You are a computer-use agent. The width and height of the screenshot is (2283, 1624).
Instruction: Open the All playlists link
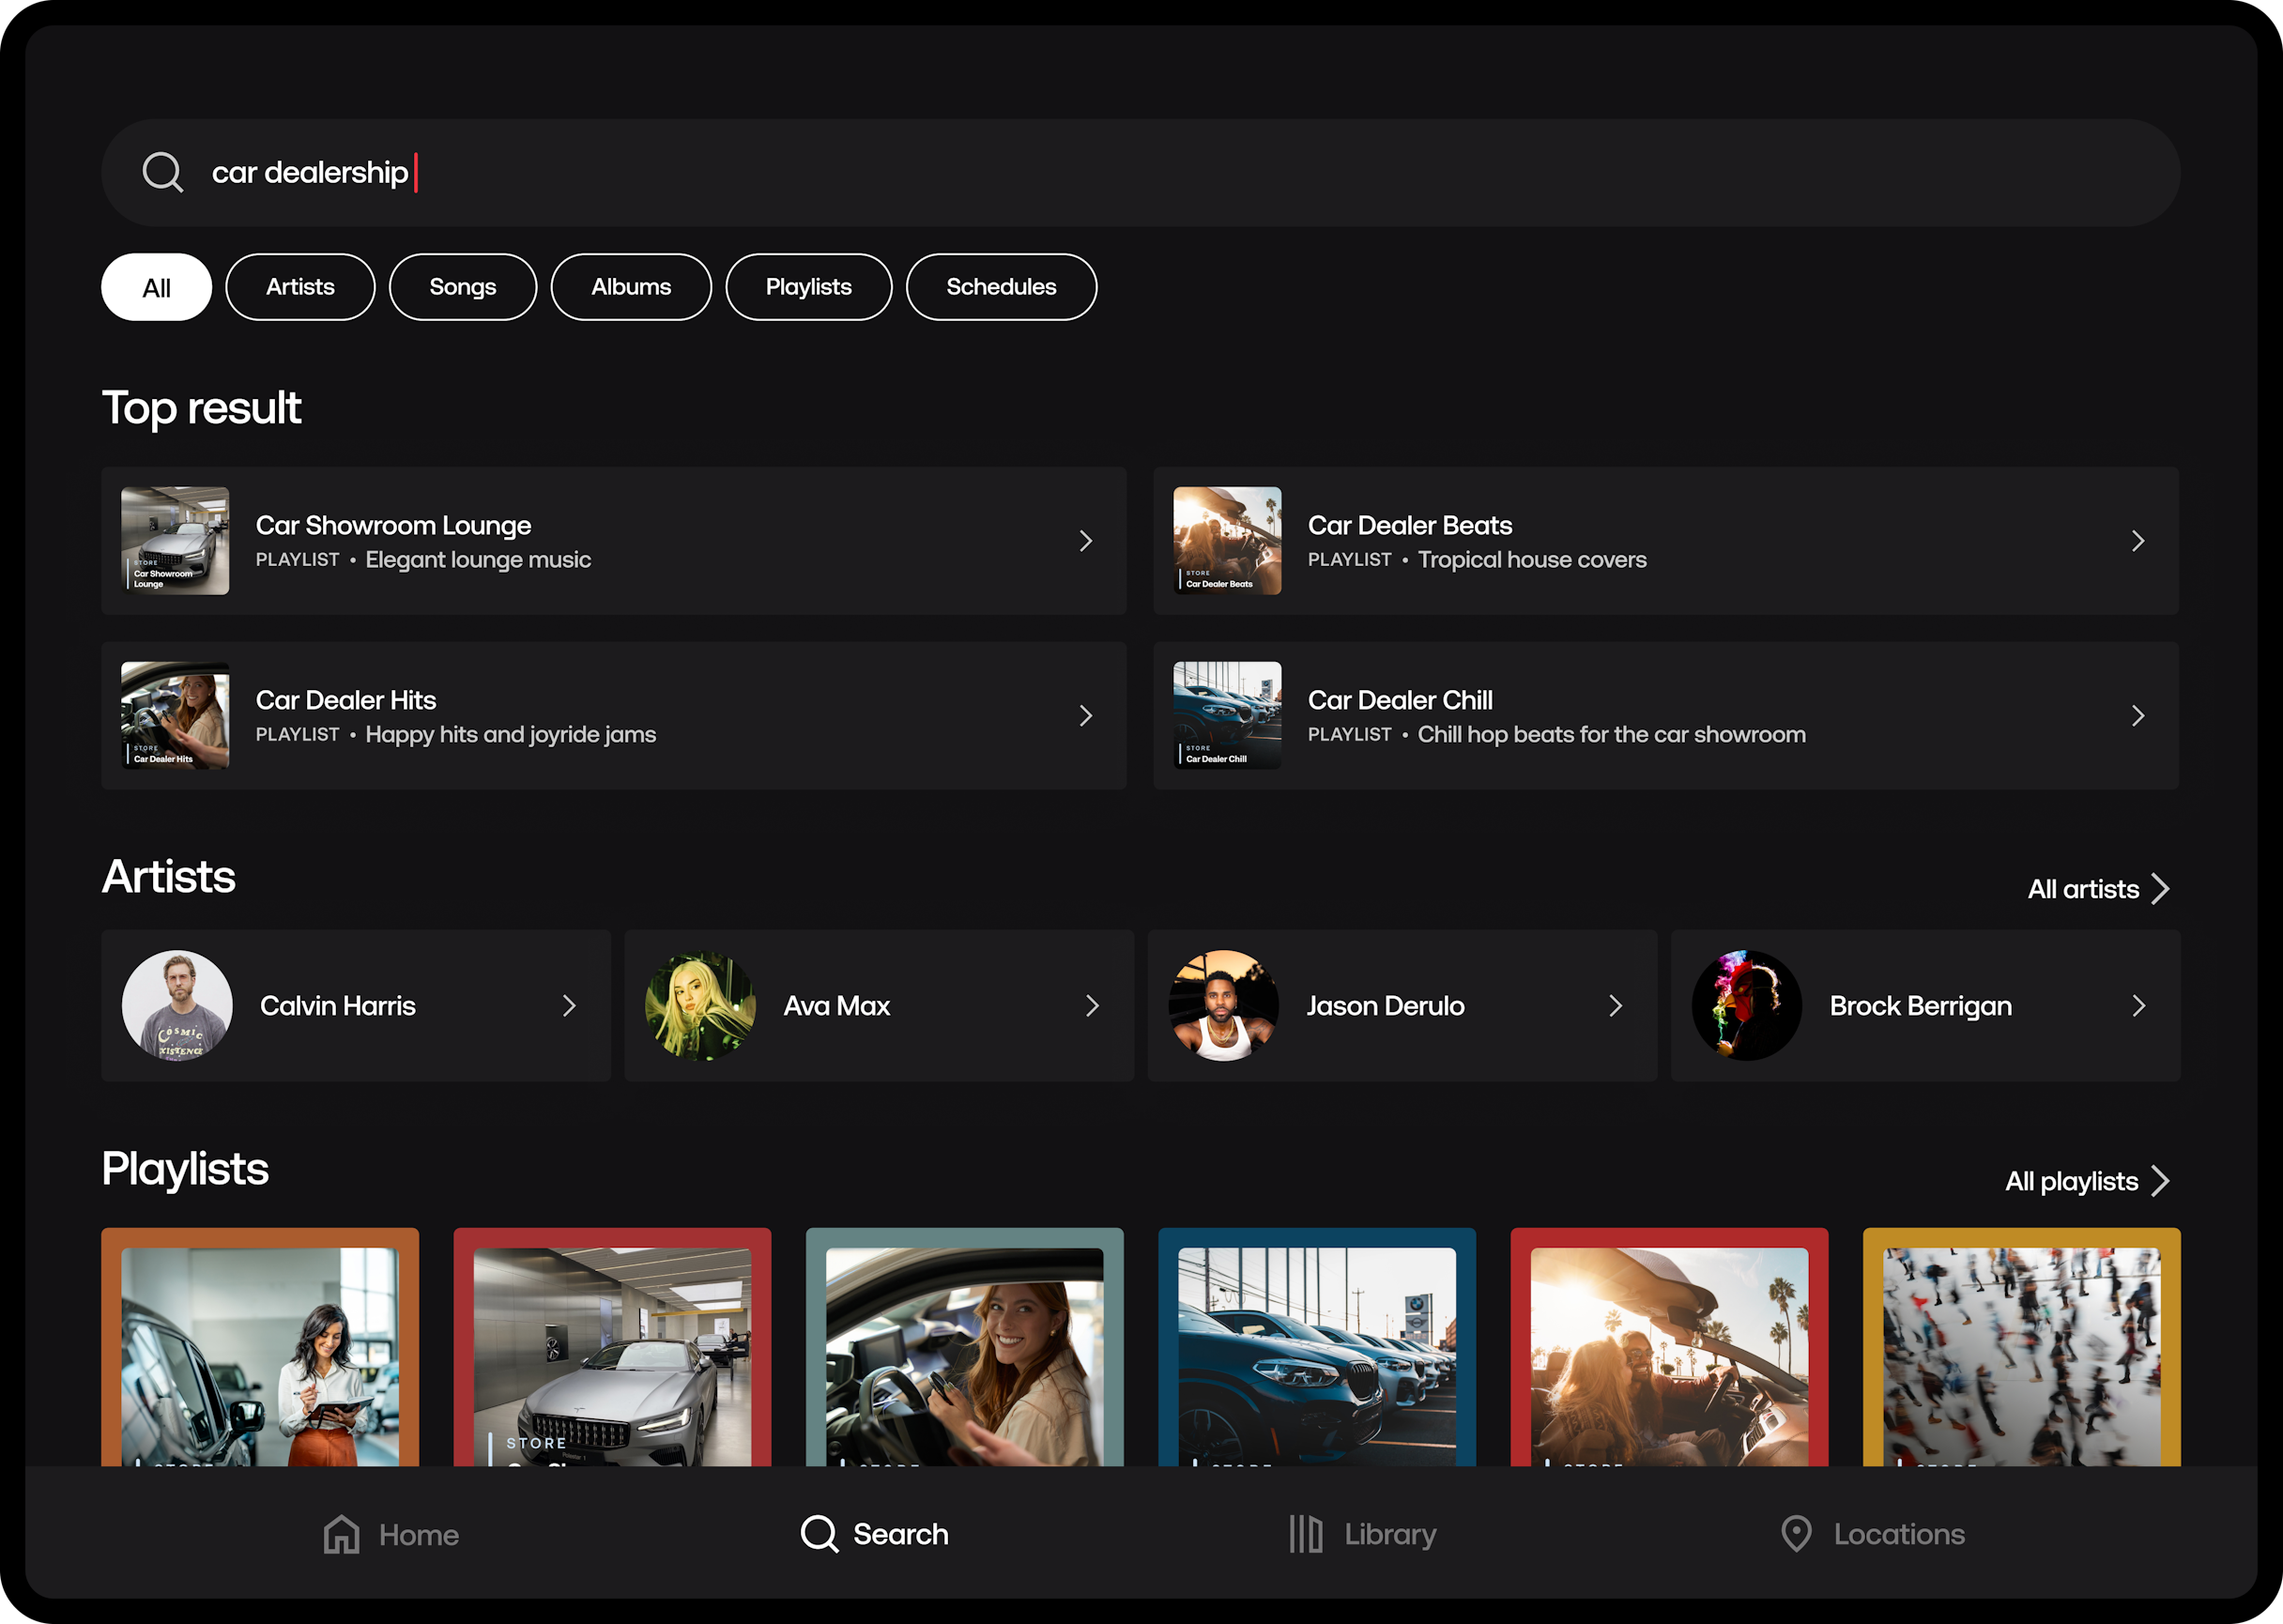(x=2086, y=1181)
